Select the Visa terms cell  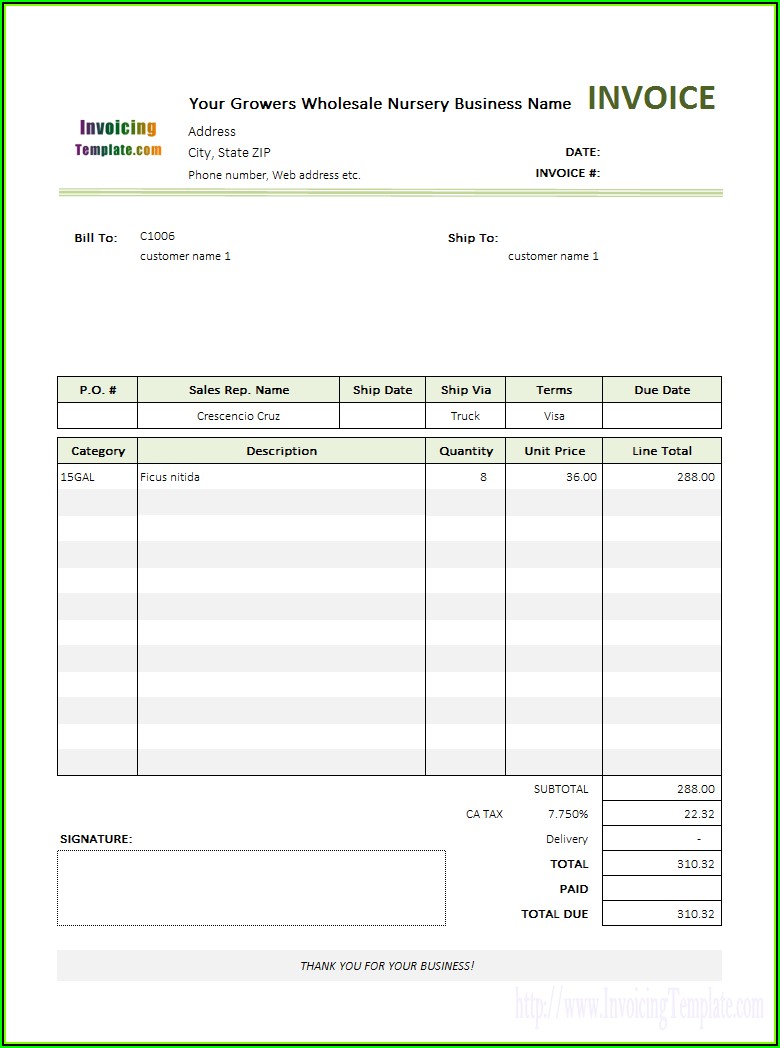pyautogui.click(x=554, y=416)
